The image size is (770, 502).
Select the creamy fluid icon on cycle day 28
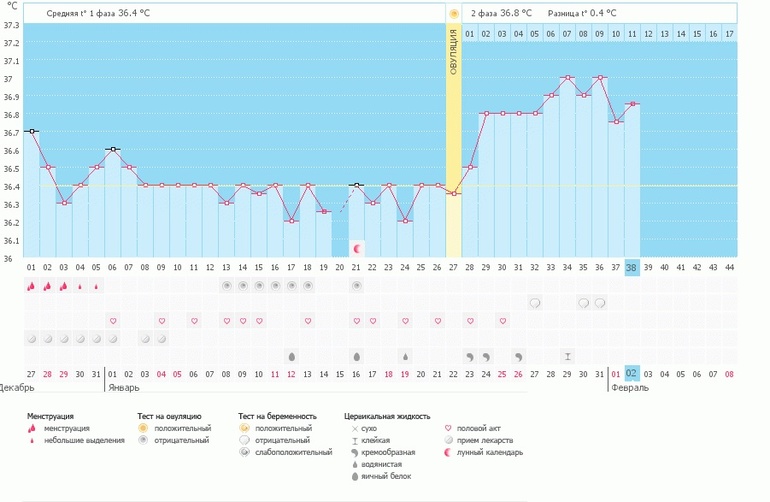[470, 356]
